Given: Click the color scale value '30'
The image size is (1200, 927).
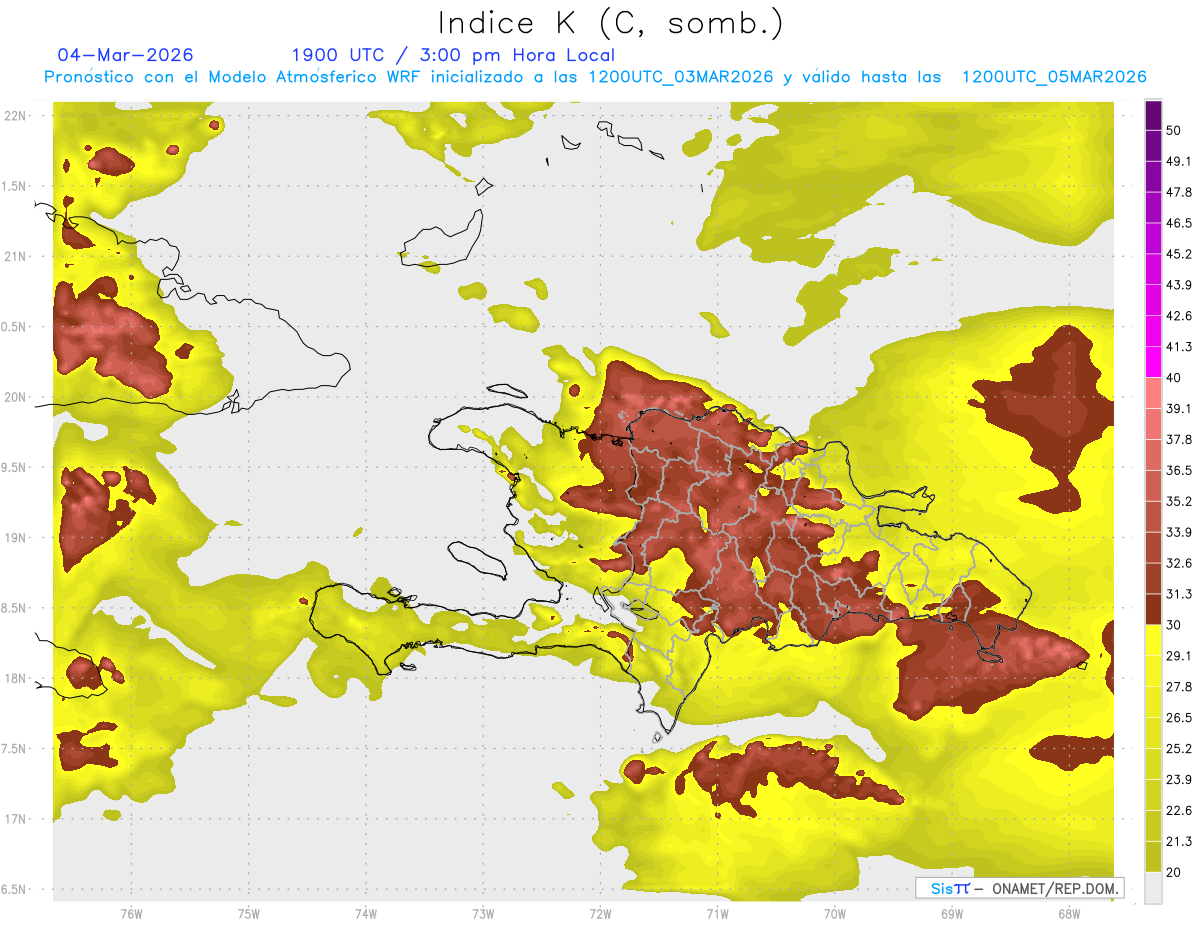Looking at the screenshot, I should pyautogui.click(x=1175, y=625).
